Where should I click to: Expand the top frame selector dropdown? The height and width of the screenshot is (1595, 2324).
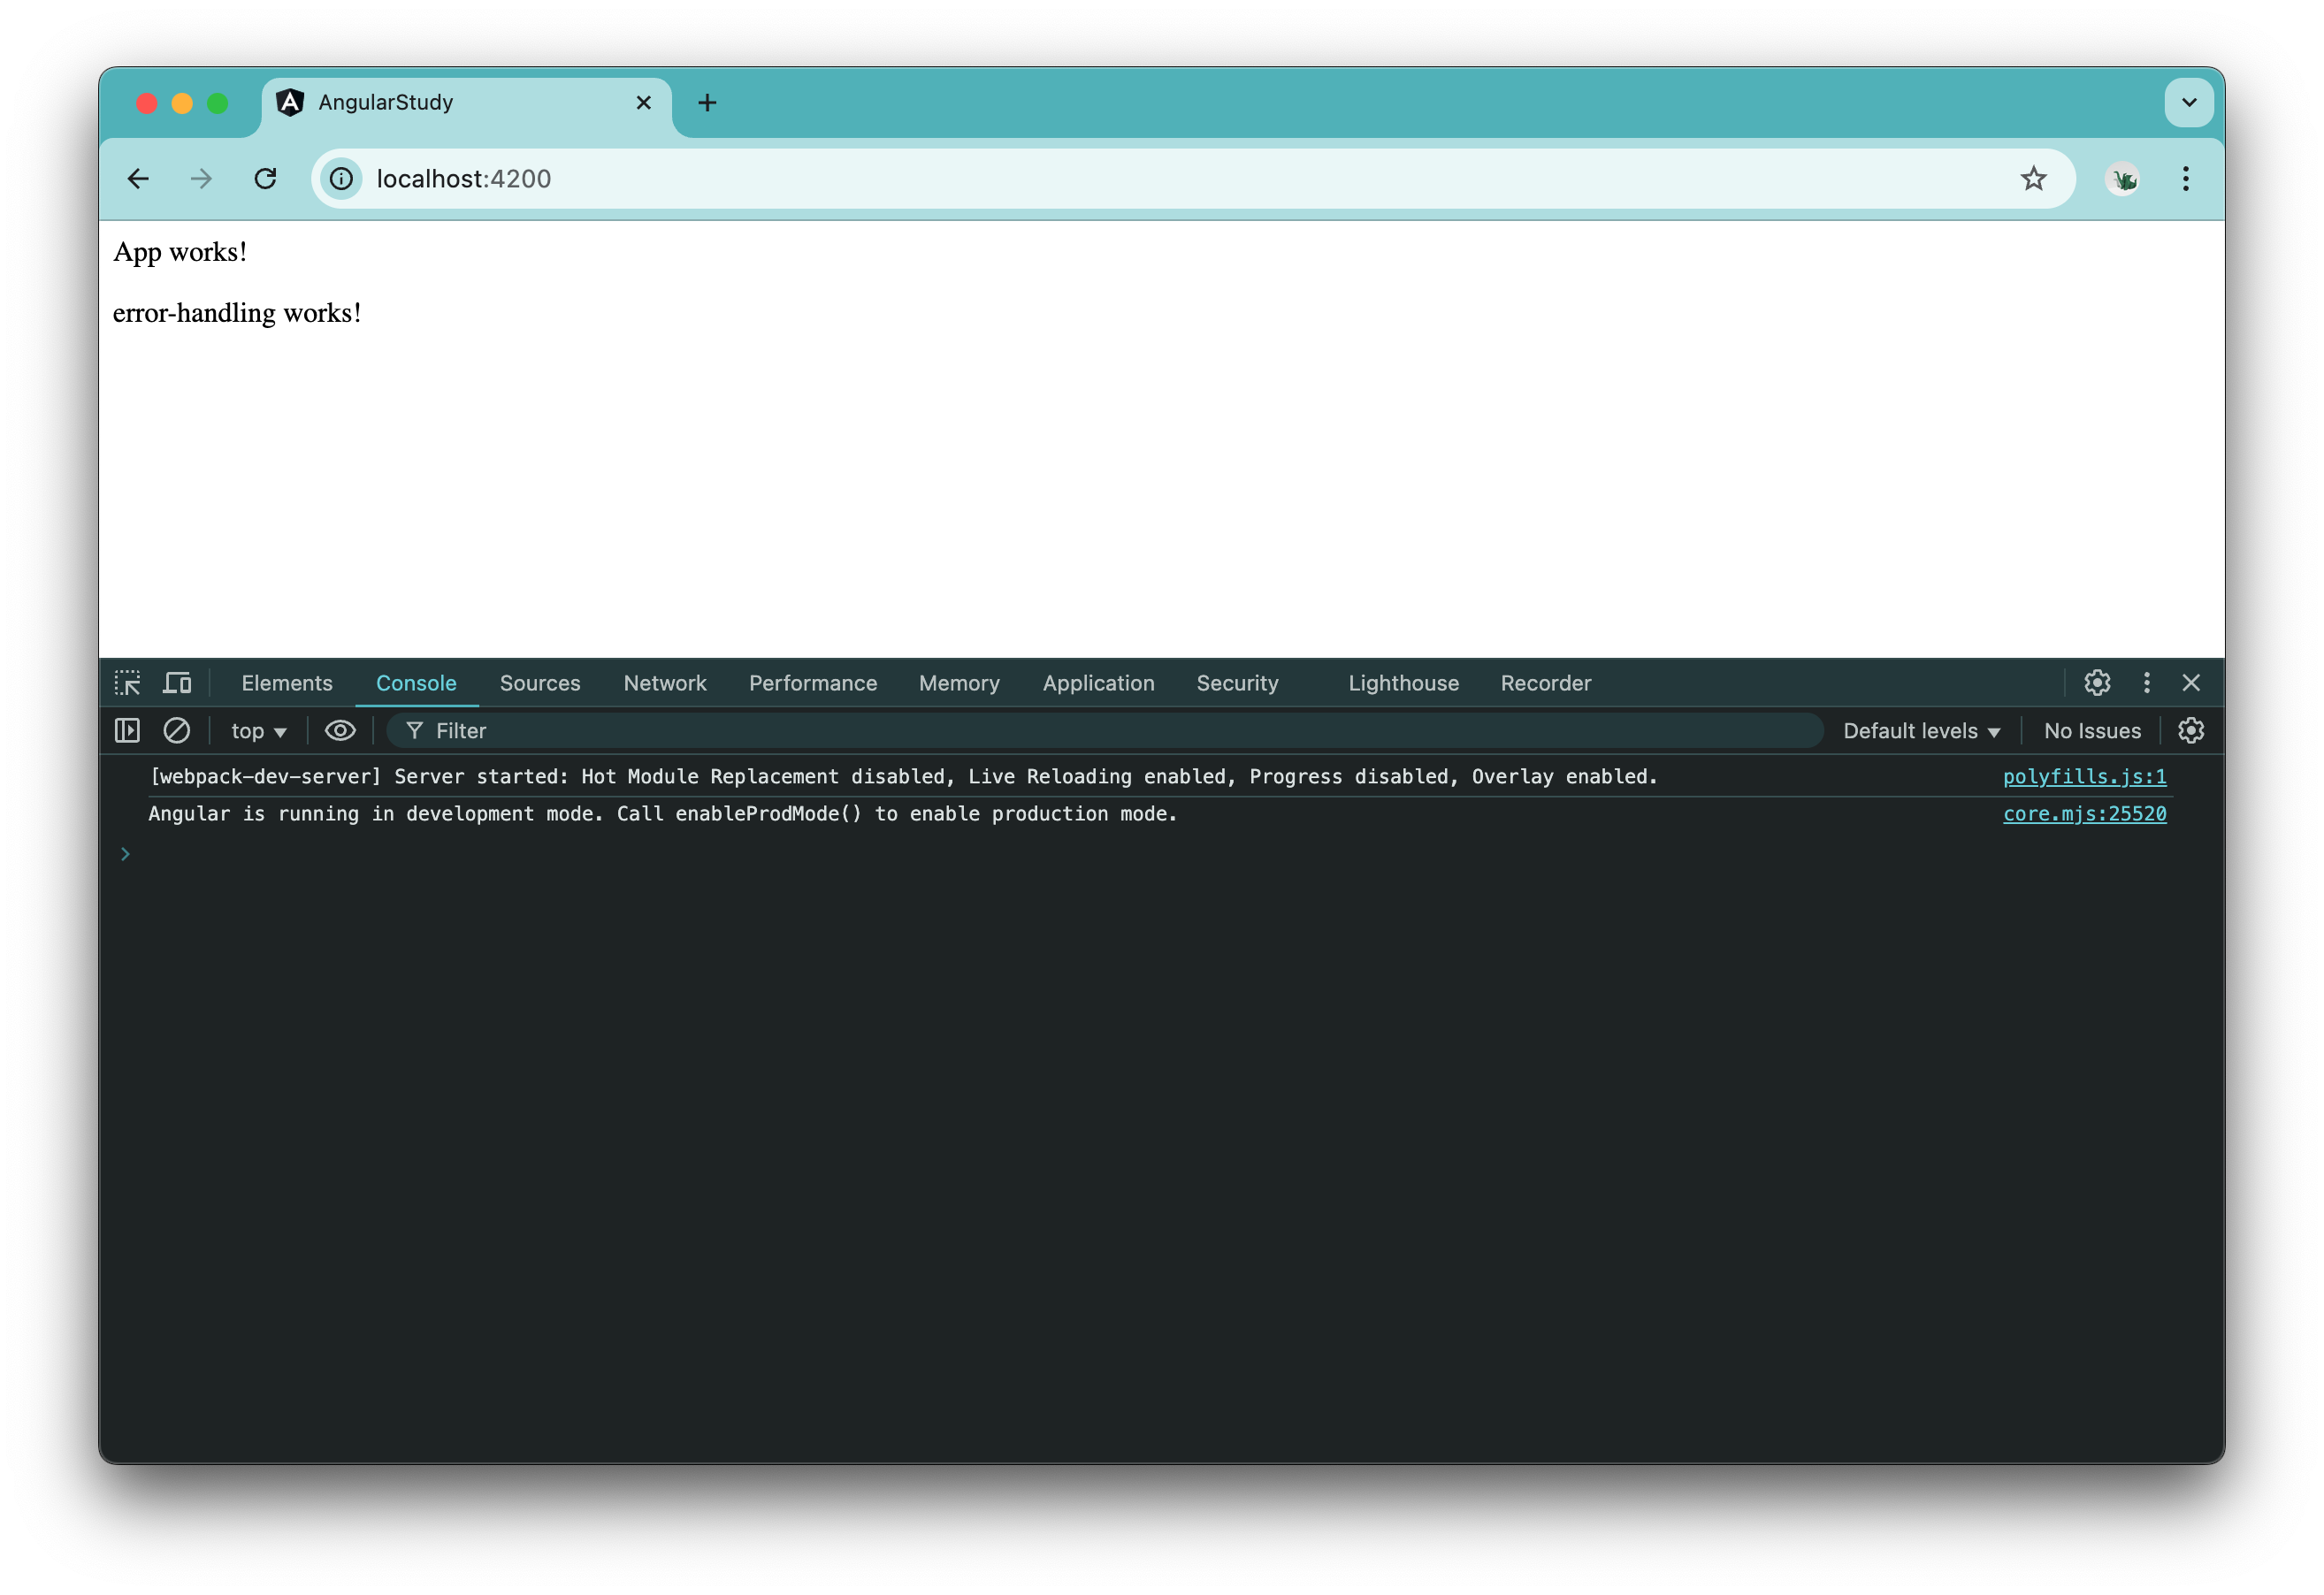260,729
